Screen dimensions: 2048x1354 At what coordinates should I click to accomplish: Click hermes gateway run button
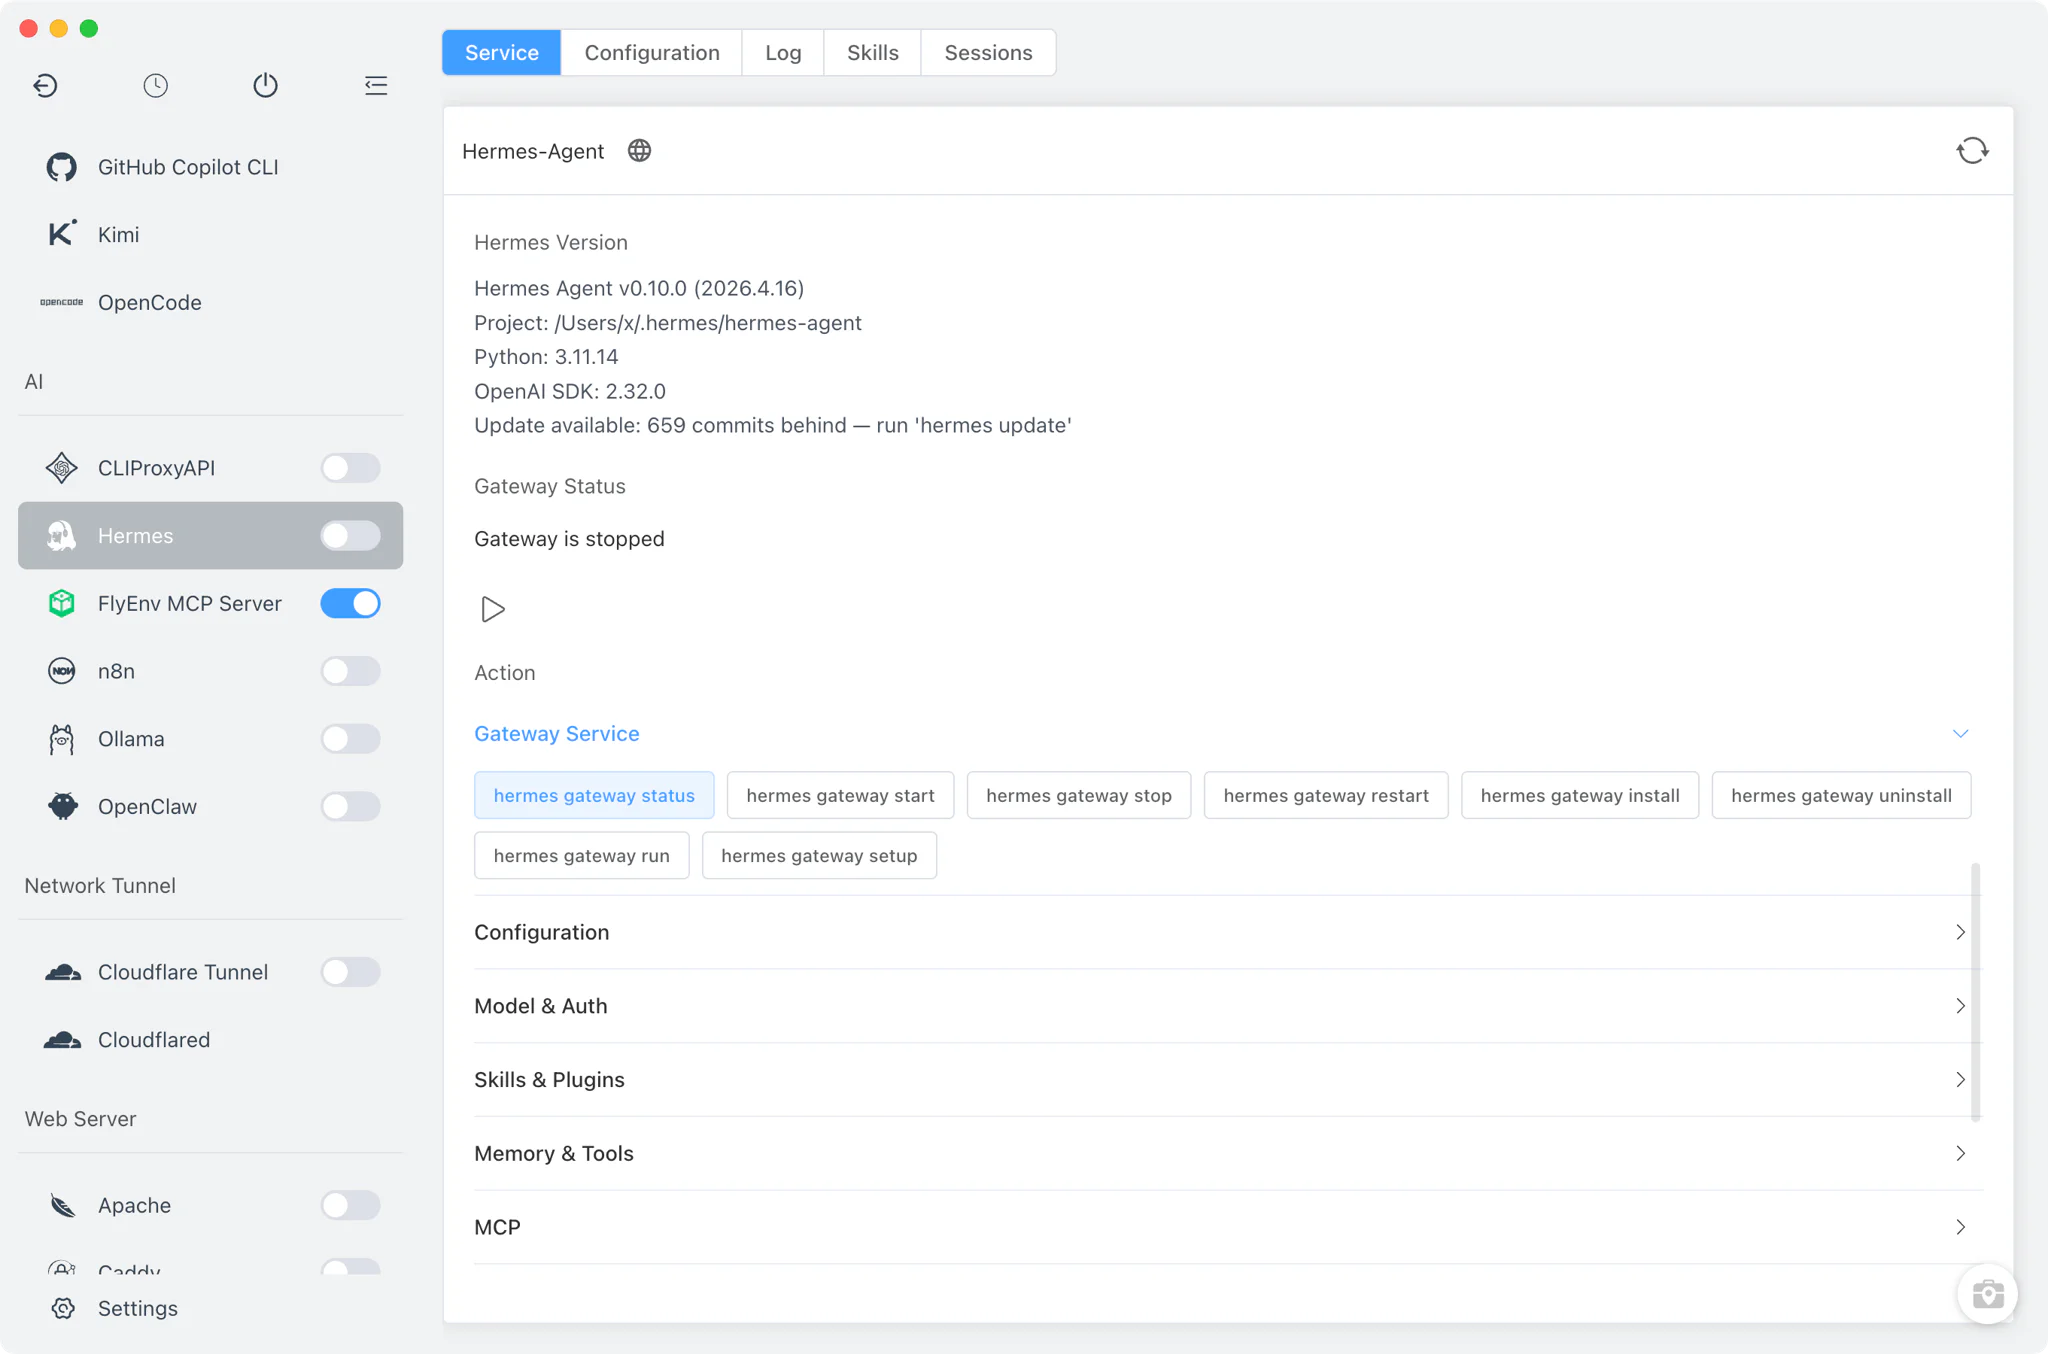[x=582, y=855]
